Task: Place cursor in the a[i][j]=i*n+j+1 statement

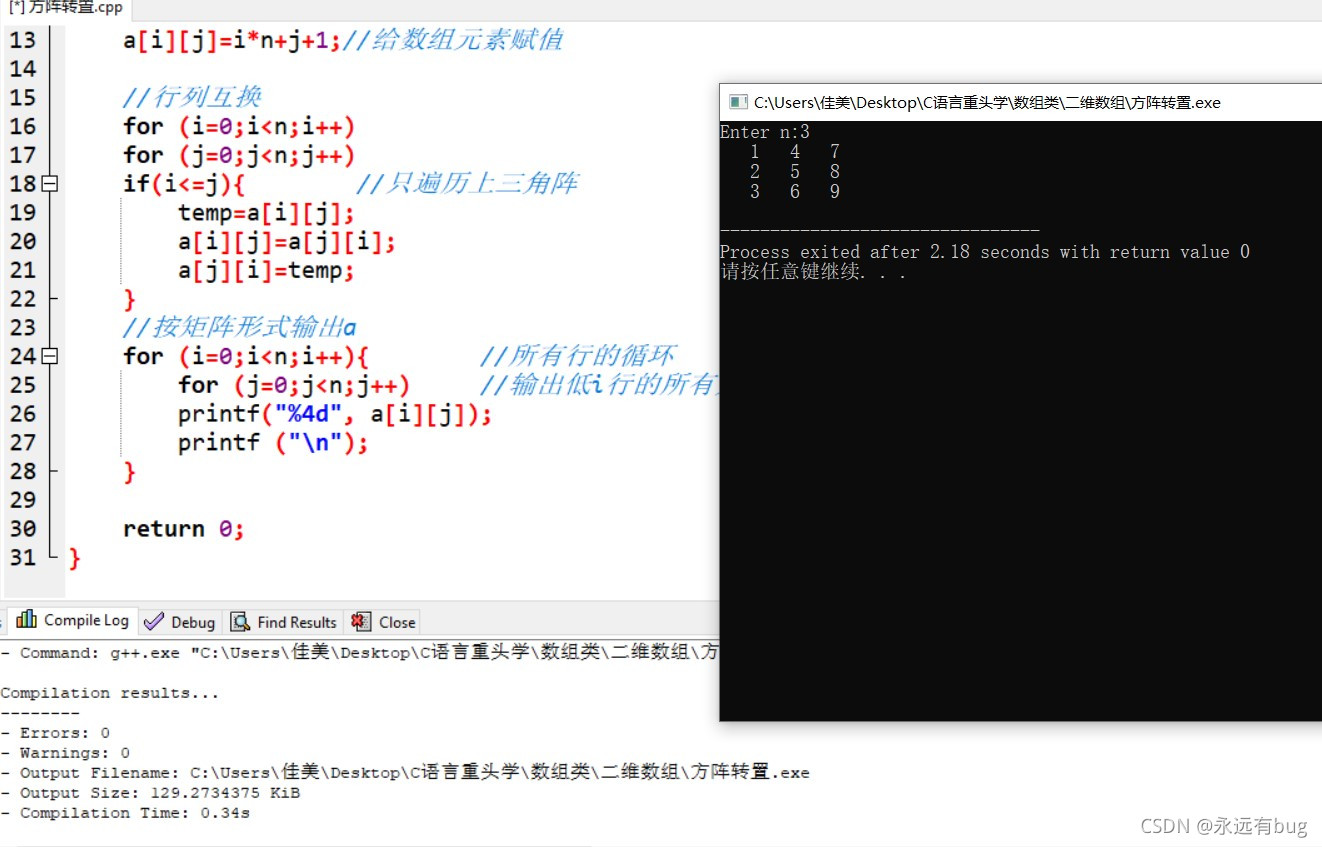Action: [x=232, y=40]
